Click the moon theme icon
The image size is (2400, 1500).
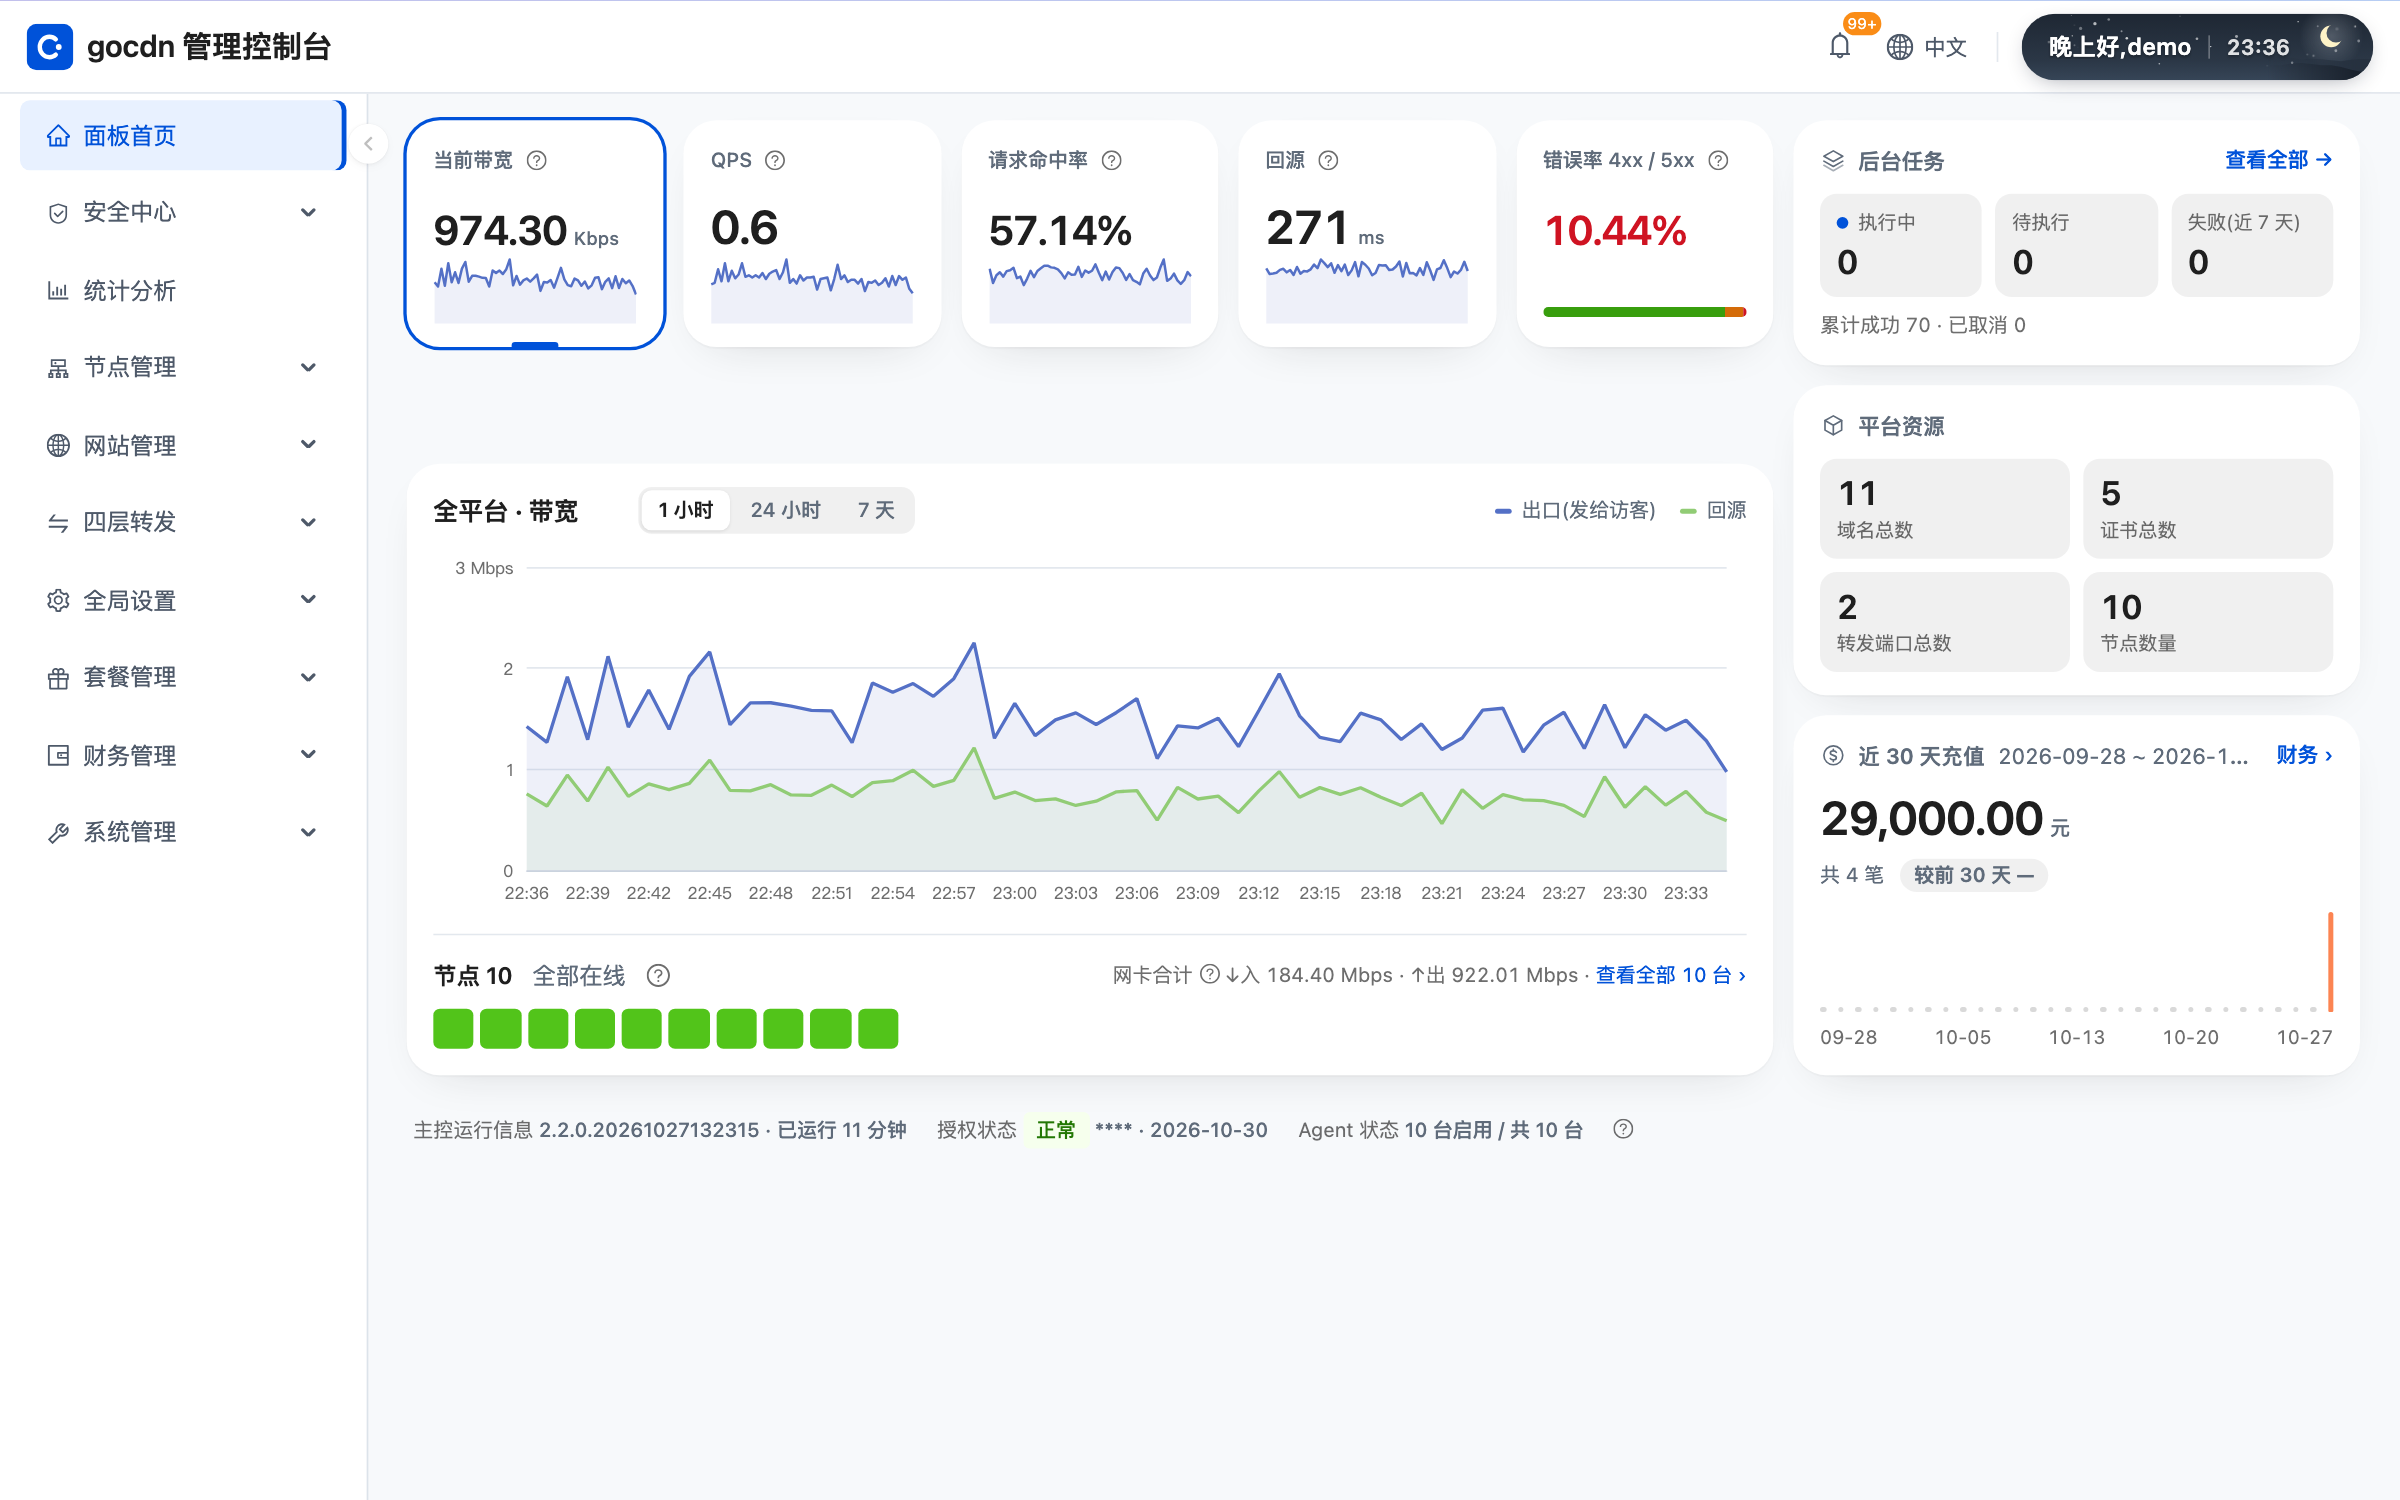[x=2331, y=39]
